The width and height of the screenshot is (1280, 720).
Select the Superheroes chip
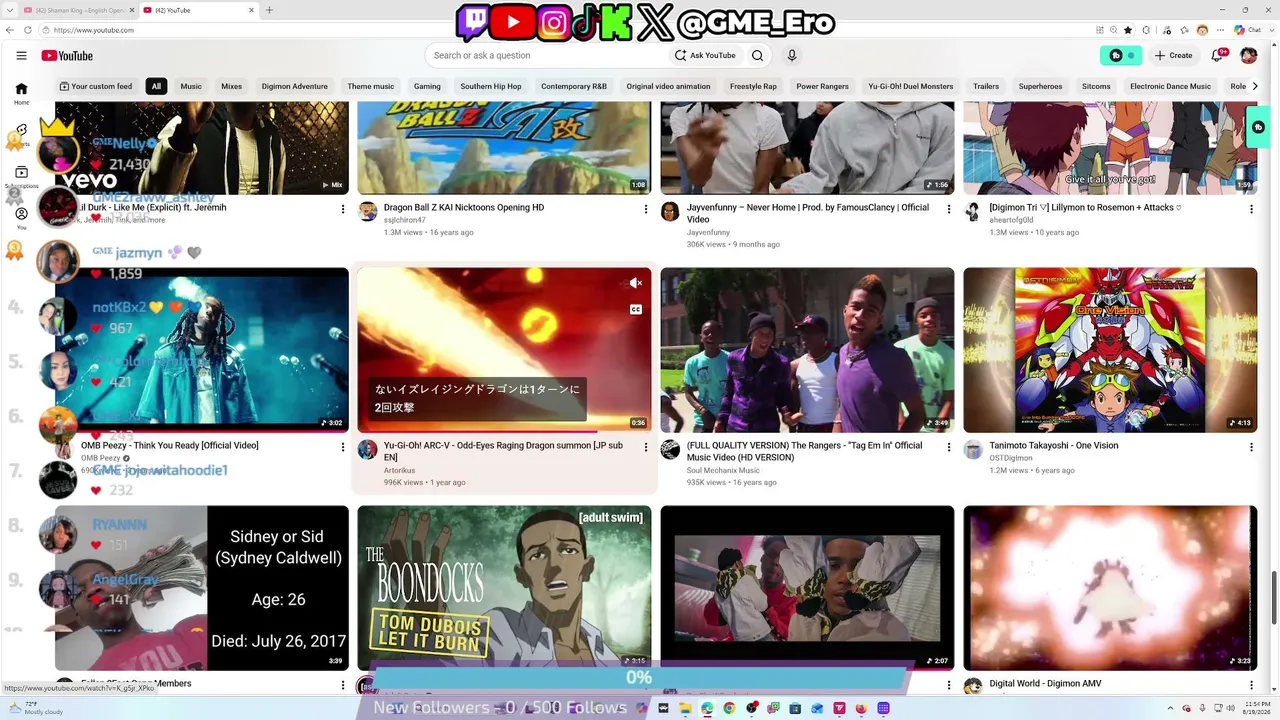pyautogui.click(x=1040, y=86)
